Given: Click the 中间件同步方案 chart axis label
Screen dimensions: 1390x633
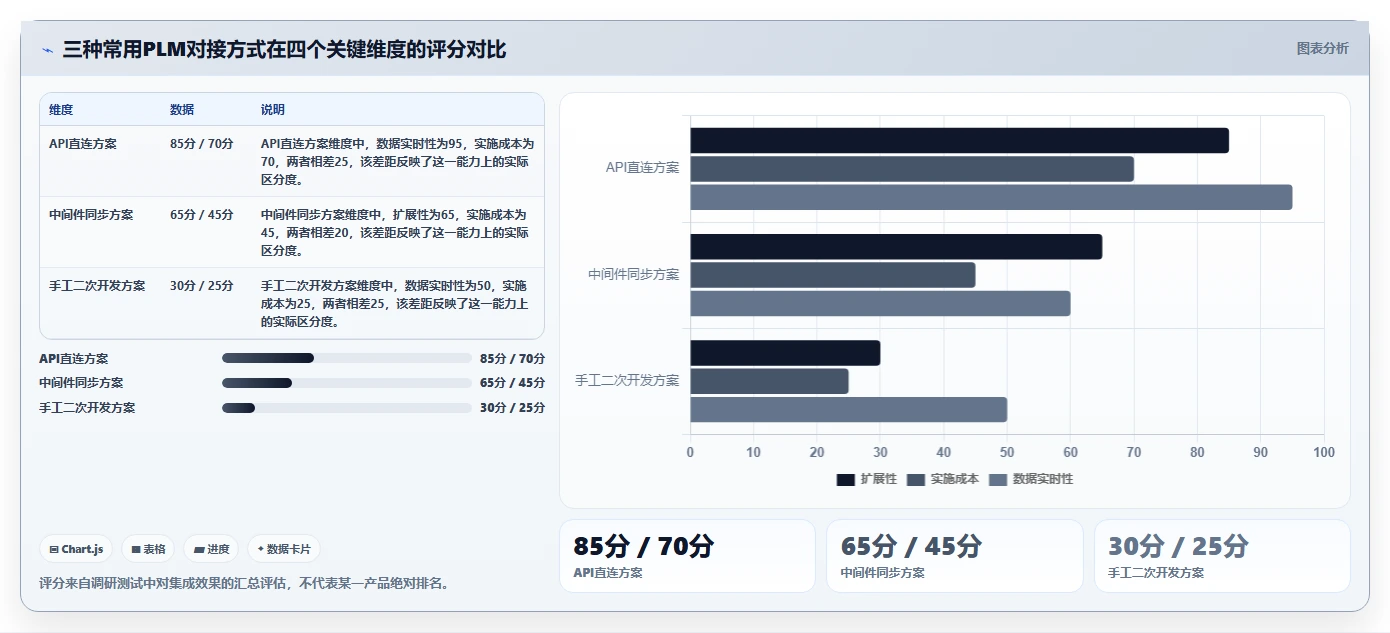Looking at the screenshot, I should [x=634, y=274].
